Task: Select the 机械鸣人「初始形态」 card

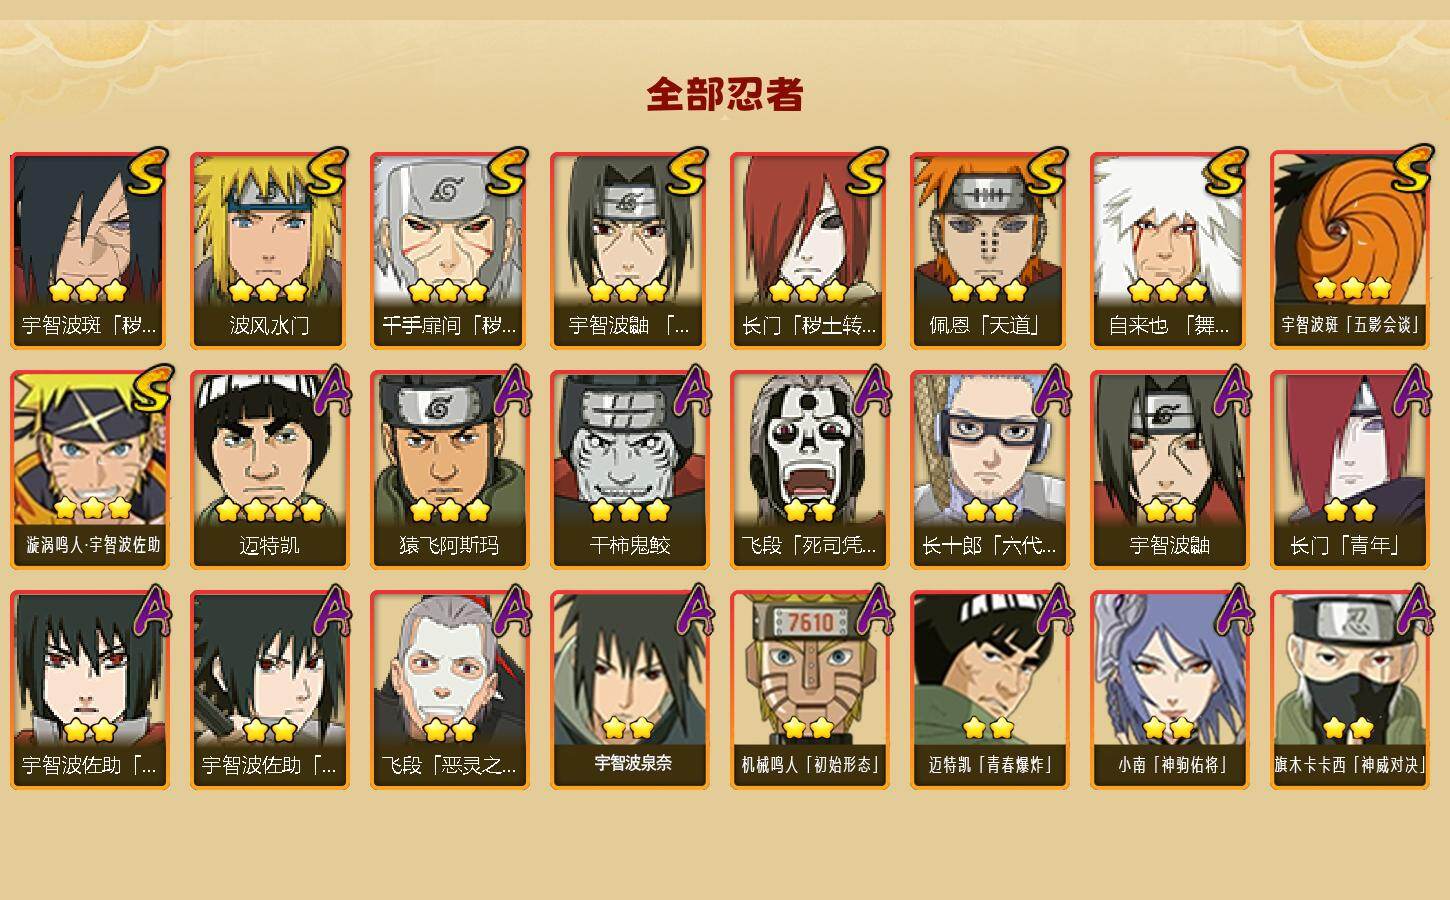Action: coord(809,690)
